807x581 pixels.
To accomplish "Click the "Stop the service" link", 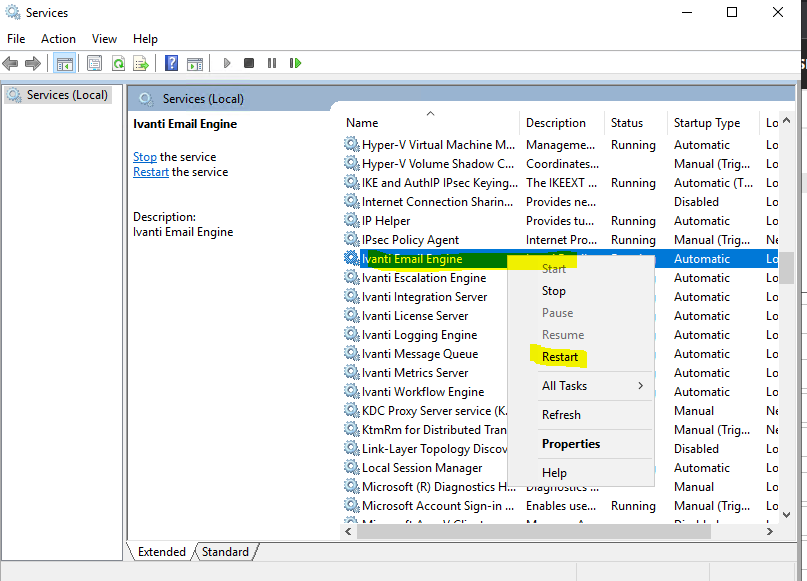I will (x=145, y=156).
